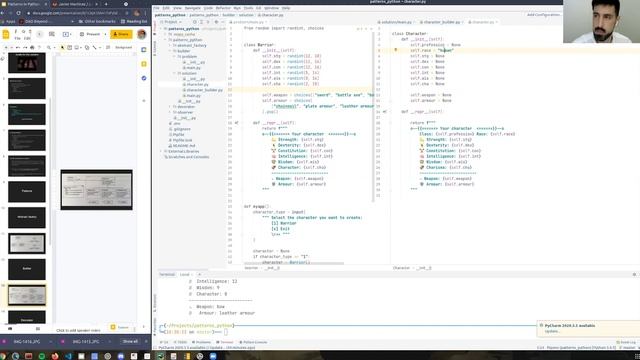Open the Present dropdown arrow
The image size is (640, 360).
point(105,34)
